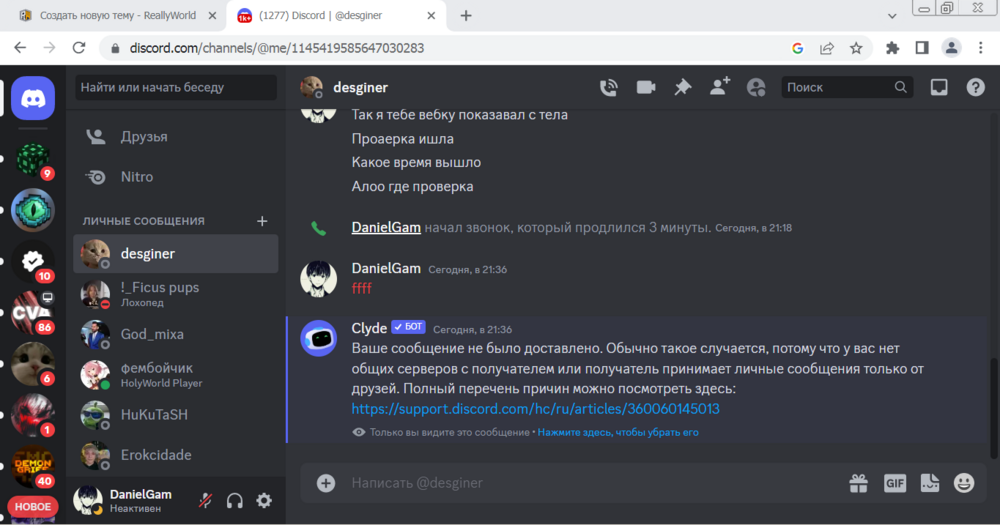Click the DanielGam message avatar
The width and height of the screenshot is (1000, 525).
(x=319, y=279)
